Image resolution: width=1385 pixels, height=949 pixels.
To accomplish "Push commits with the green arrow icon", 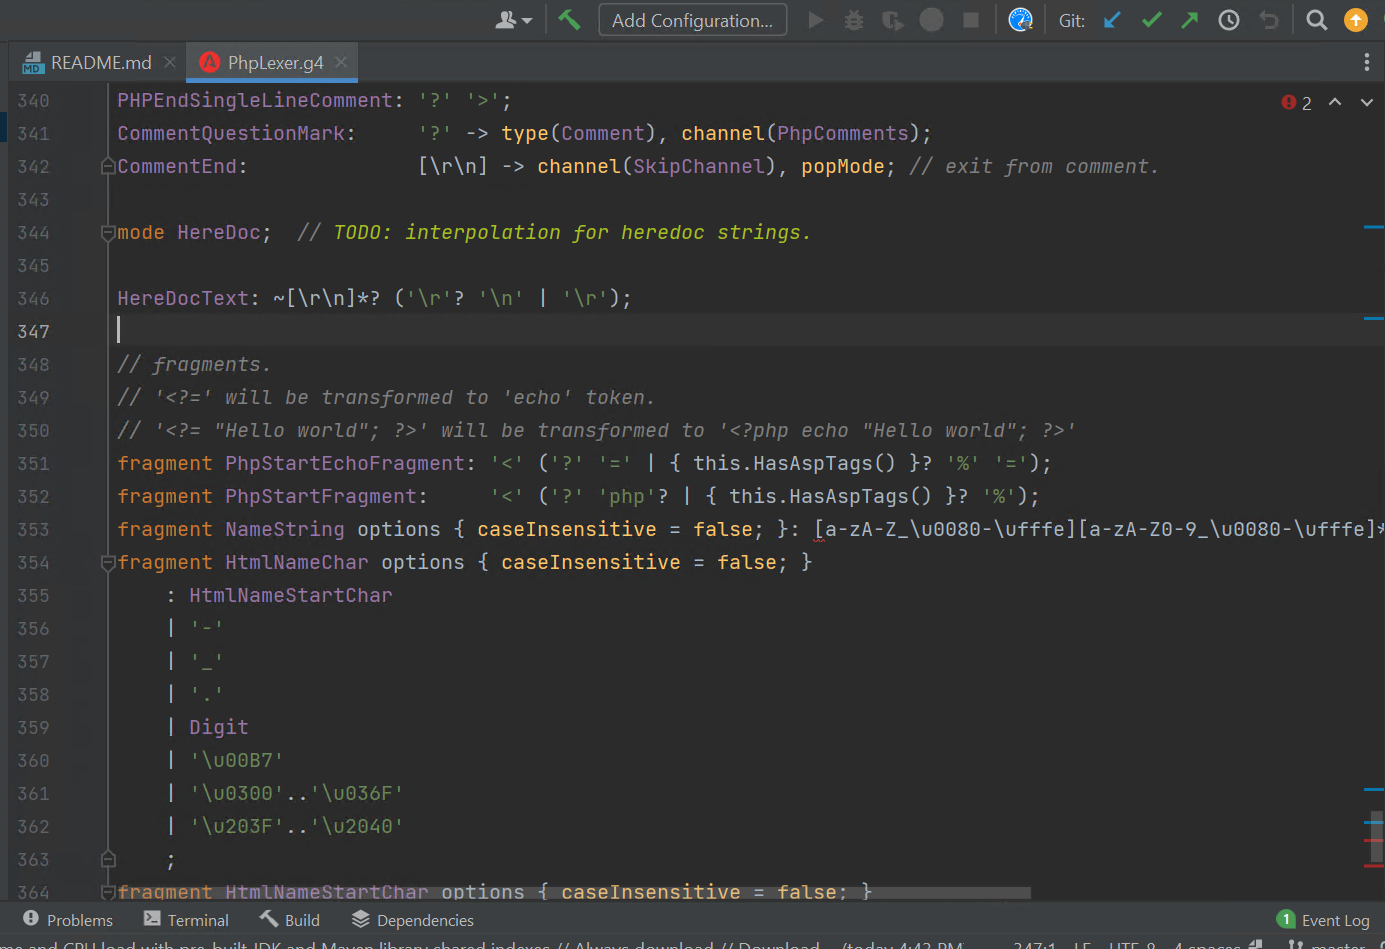I will pos(1189,19).
